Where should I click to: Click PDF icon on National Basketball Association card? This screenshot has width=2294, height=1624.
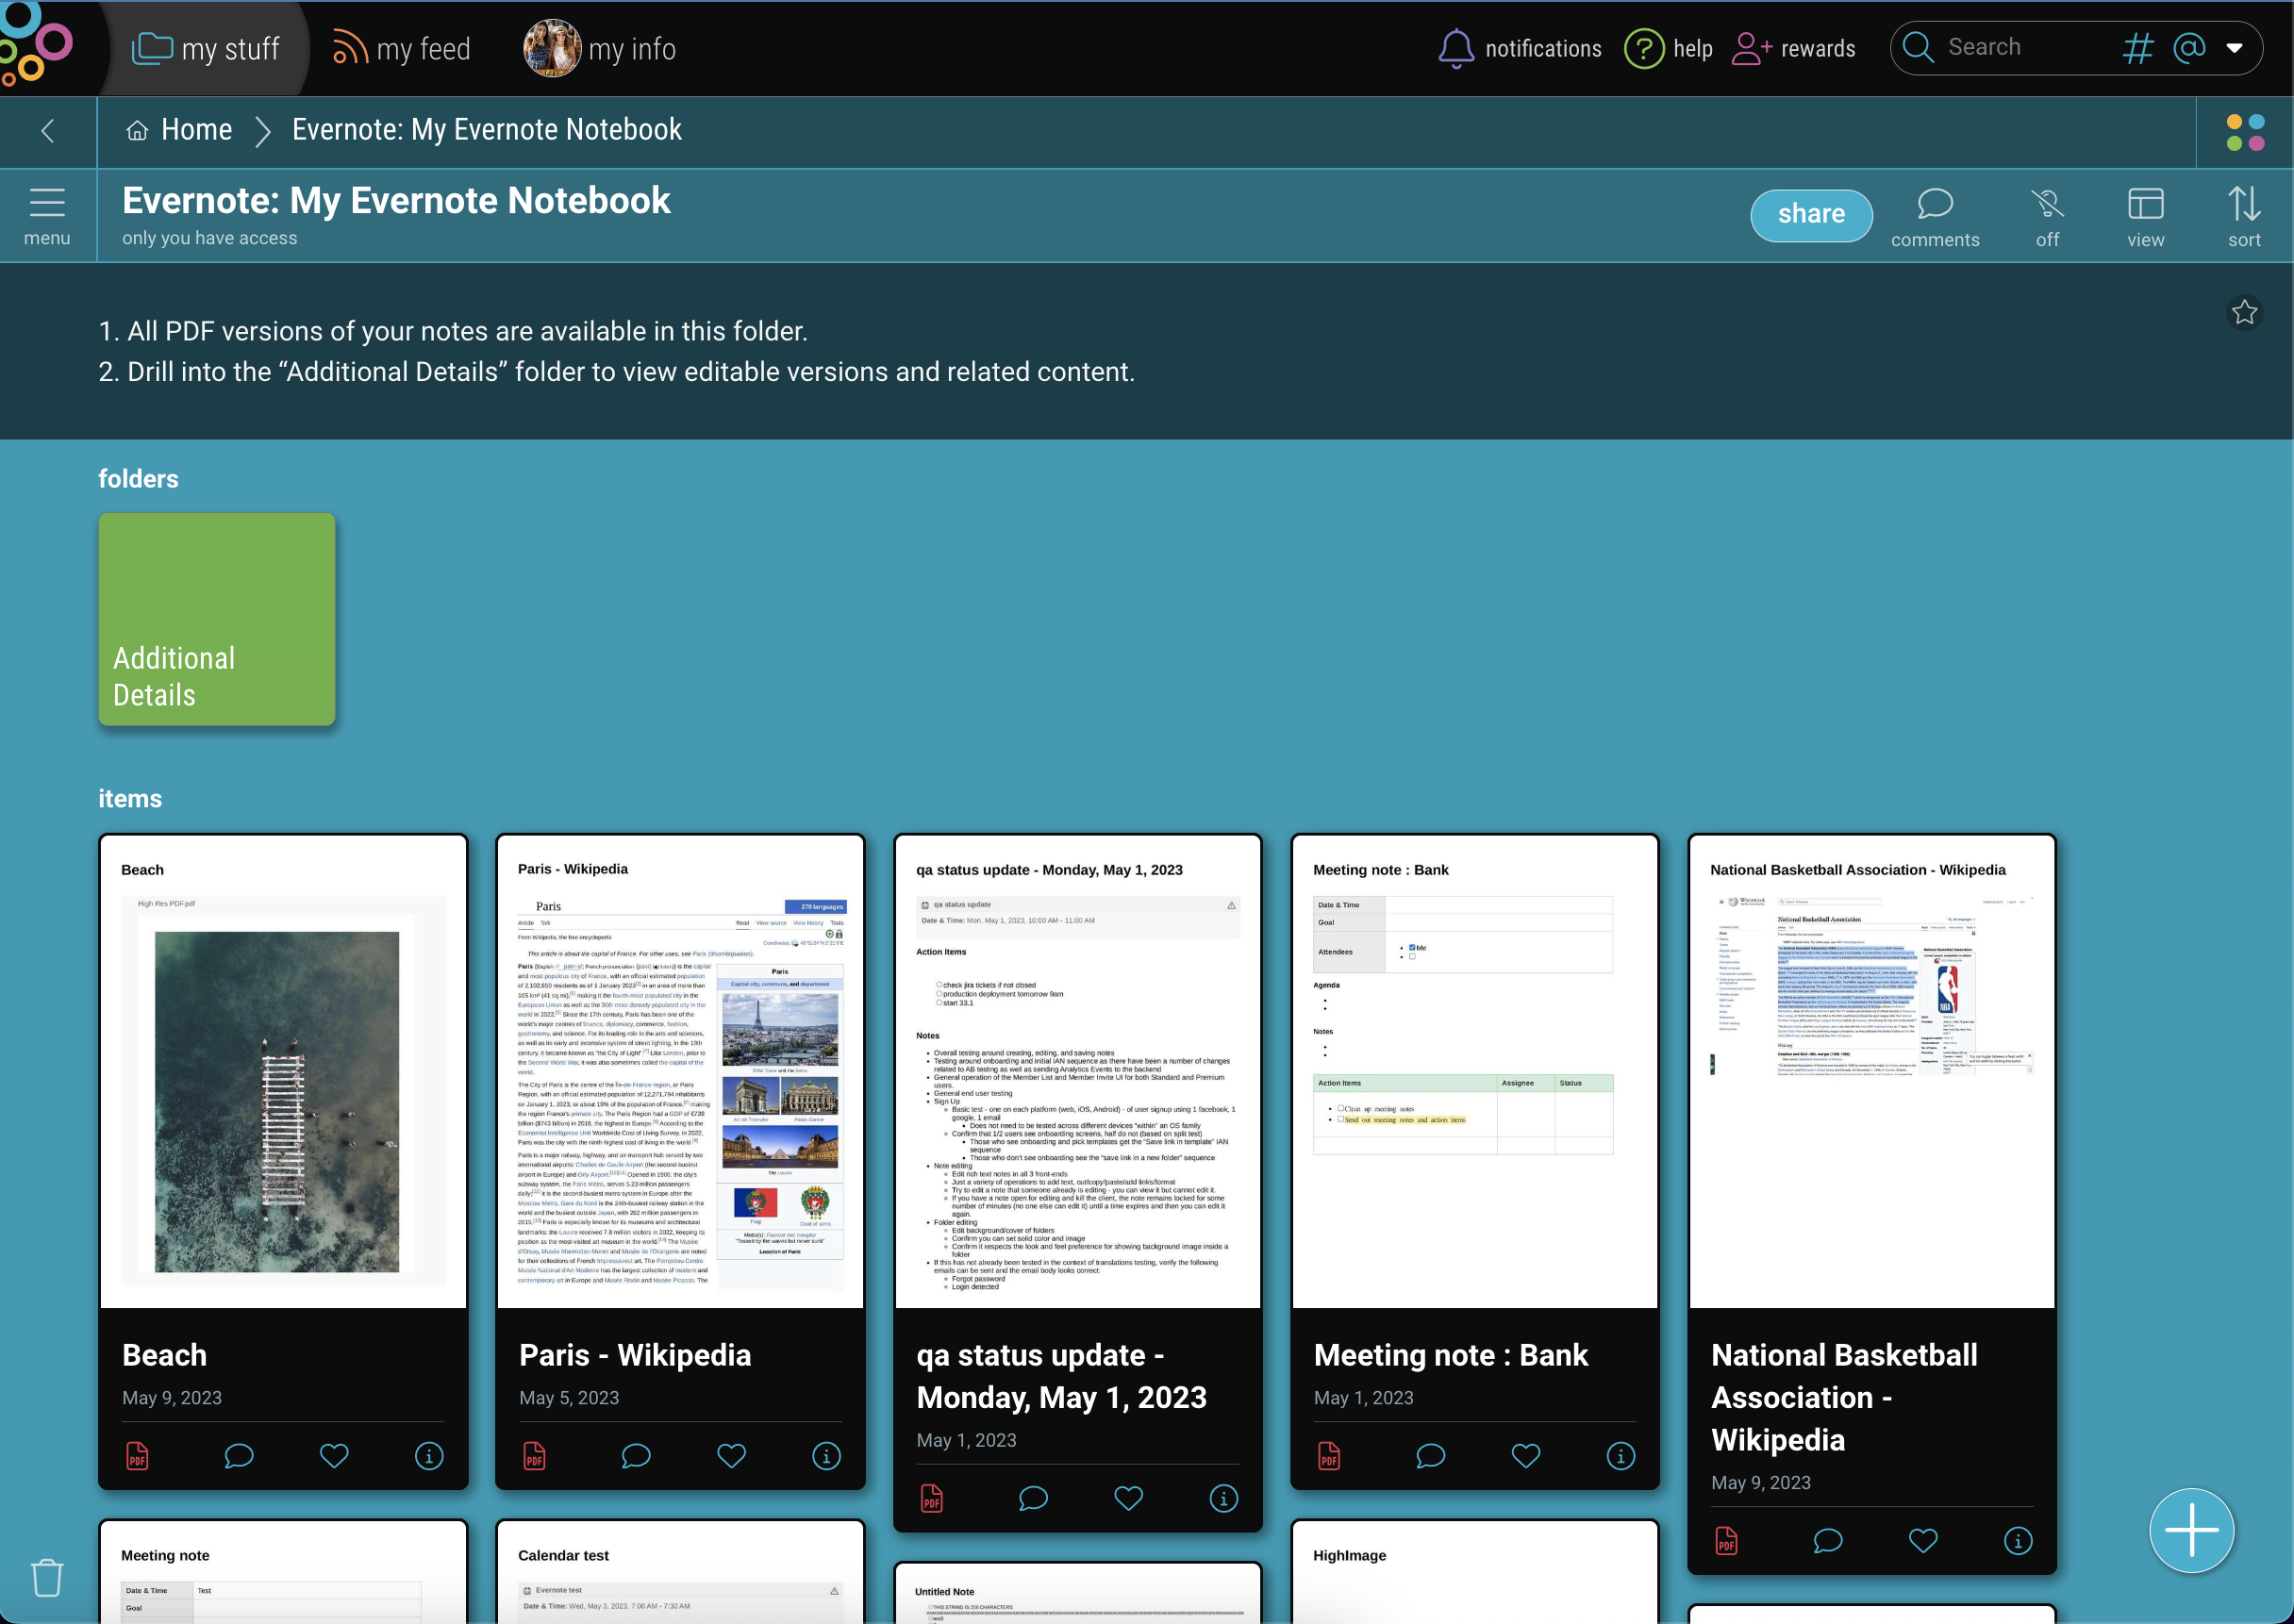[x=1726, y=1541]
